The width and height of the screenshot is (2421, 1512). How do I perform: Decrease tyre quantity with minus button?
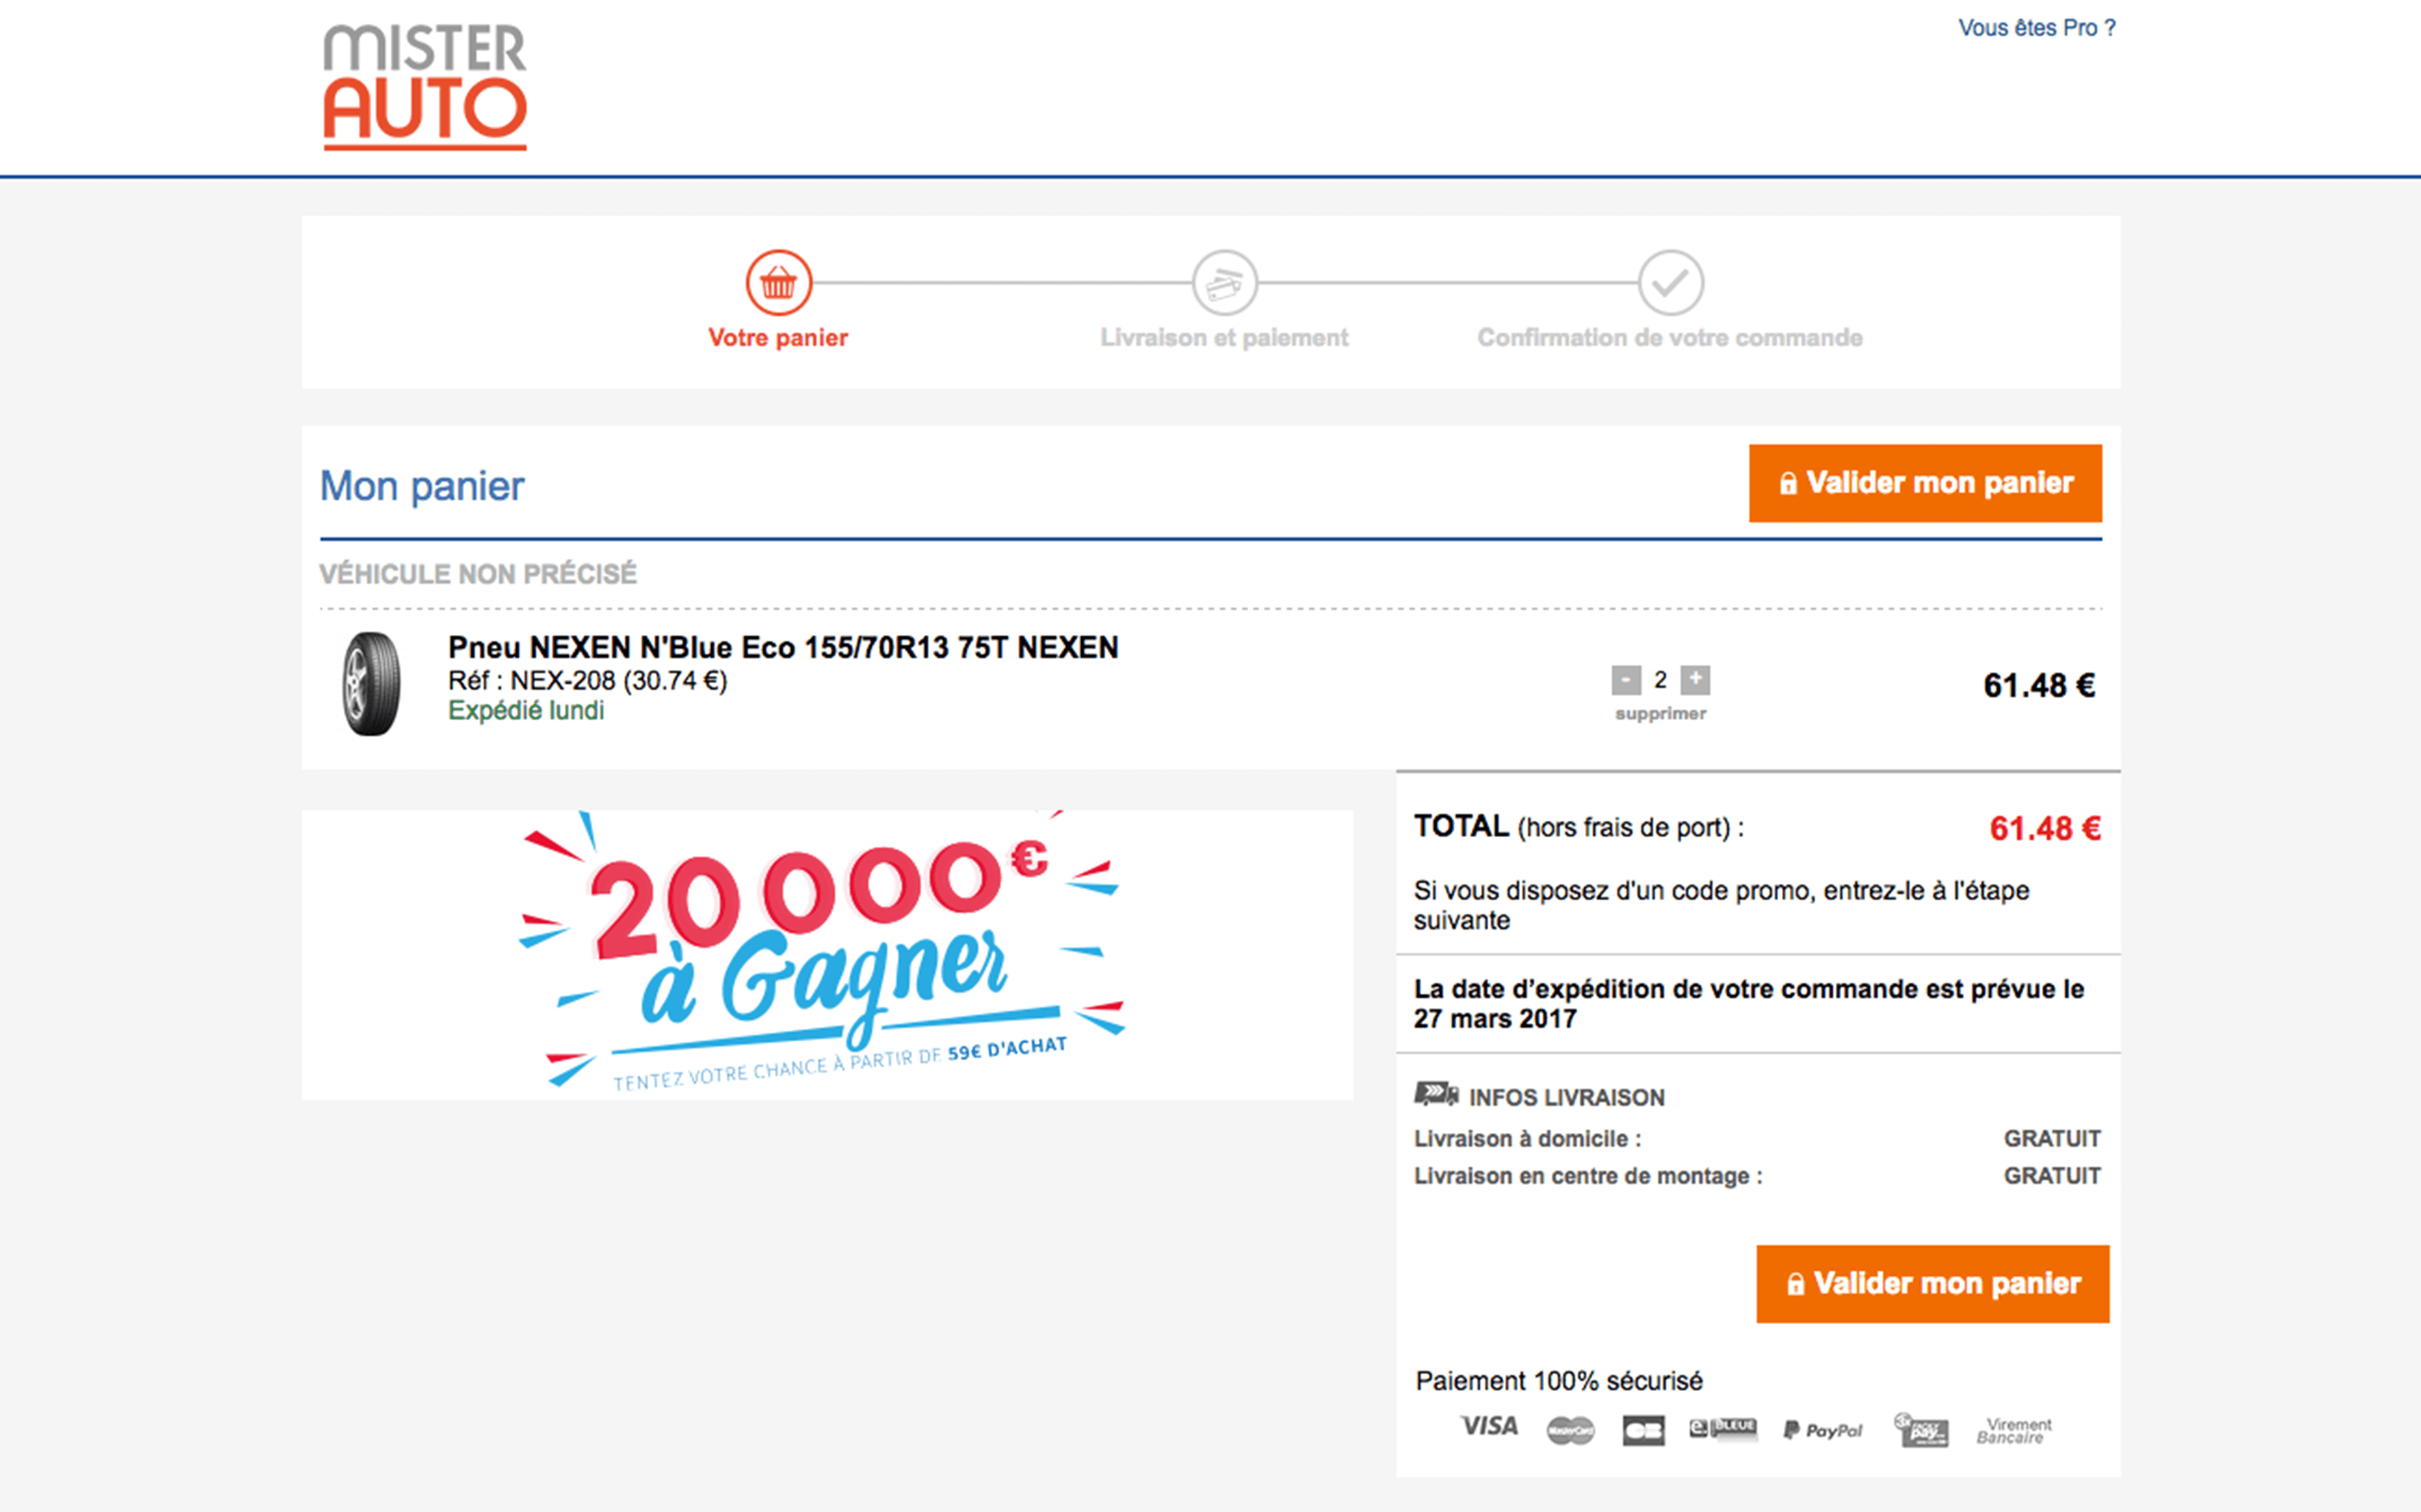(x=1626, y=680)
